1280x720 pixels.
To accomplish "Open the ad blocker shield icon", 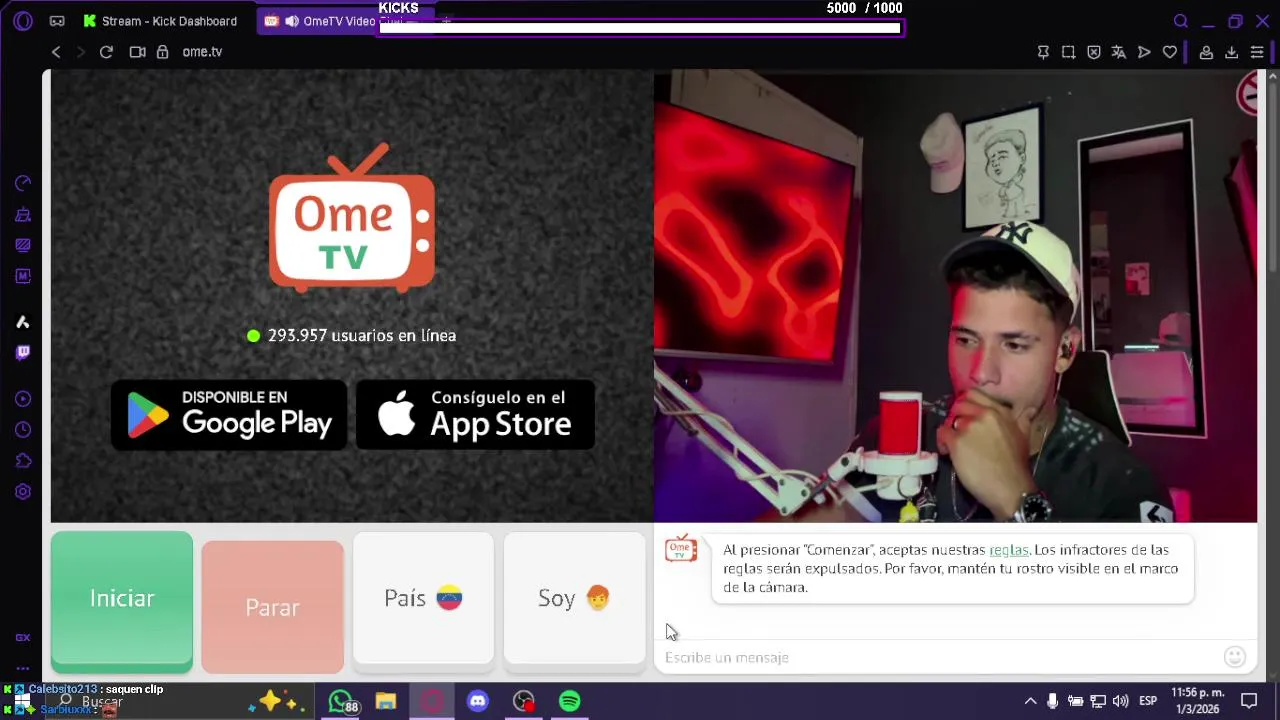I will (x=1094, y=52).
